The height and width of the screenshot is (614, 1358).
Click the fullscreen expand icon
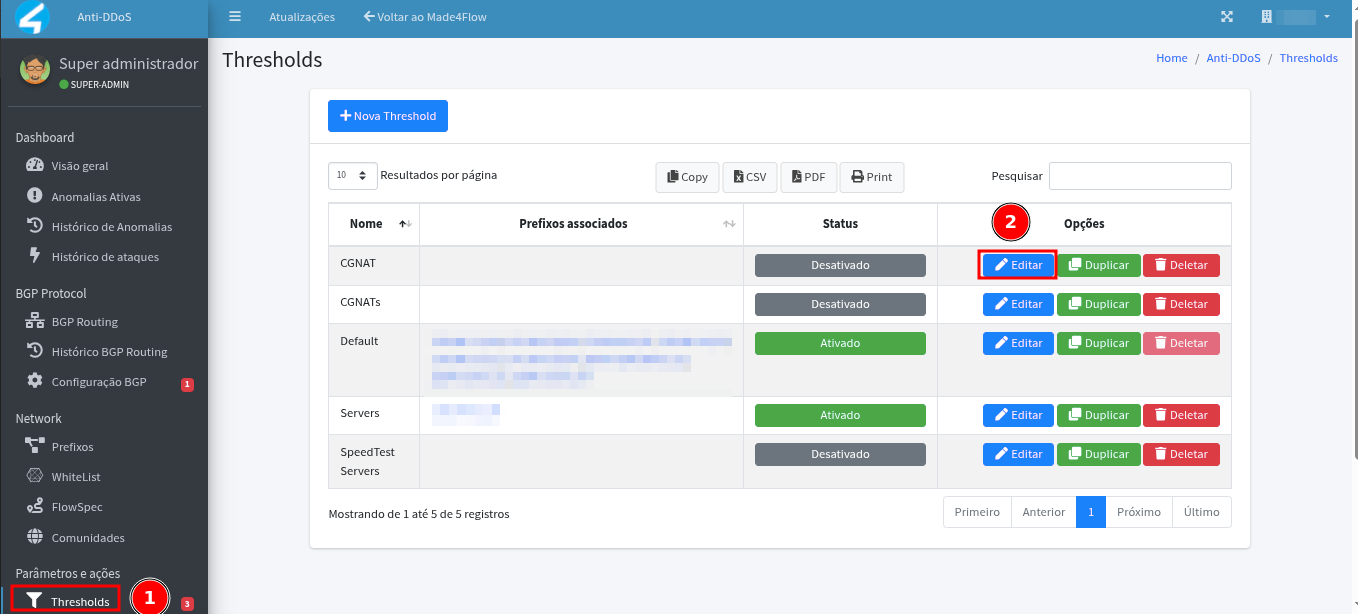coord(1228,17)
